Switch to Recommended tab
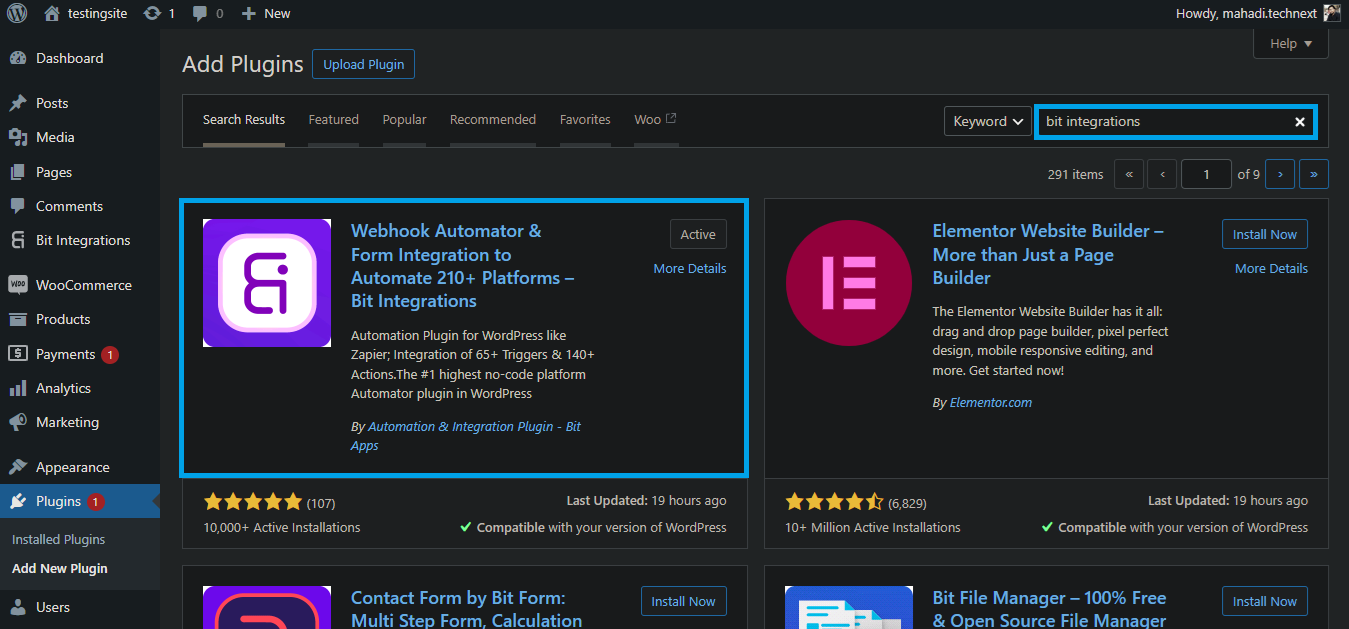 pyautogui.click(x=493, y=120)
